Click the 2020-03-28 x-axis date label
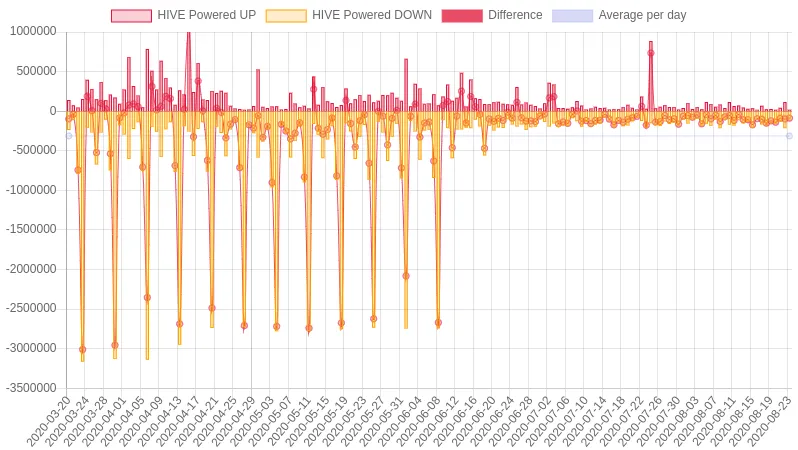This screenshot has height=450, width=798. (x=85, y=420)
